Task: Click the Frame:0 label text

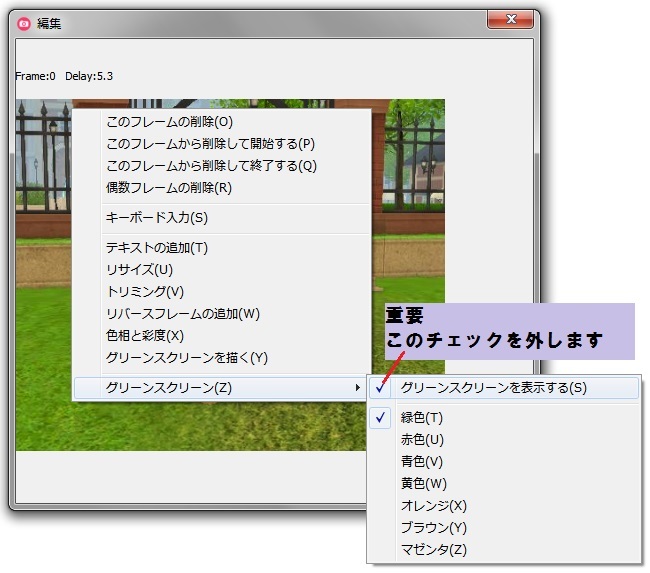Action: [x=35, y=76]
